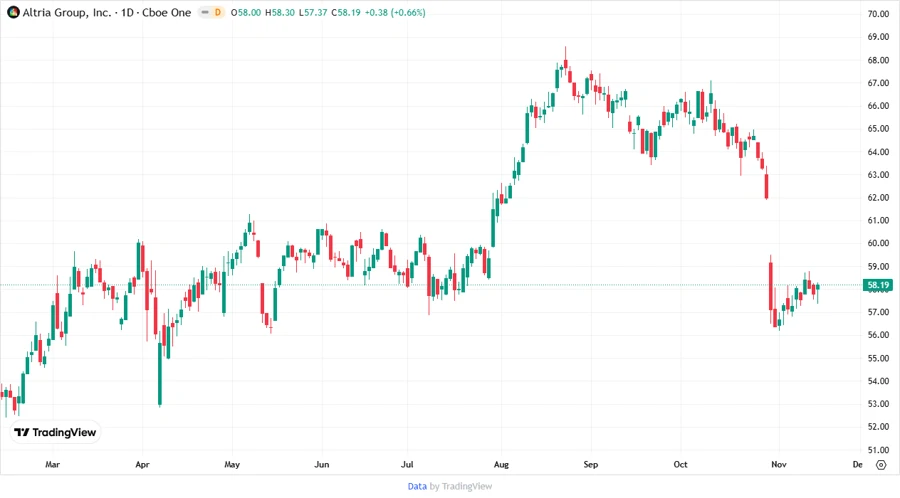This screenshot has width=900, height=498.
Task: Click the May label on time axis
Action: tap(232, 464)
